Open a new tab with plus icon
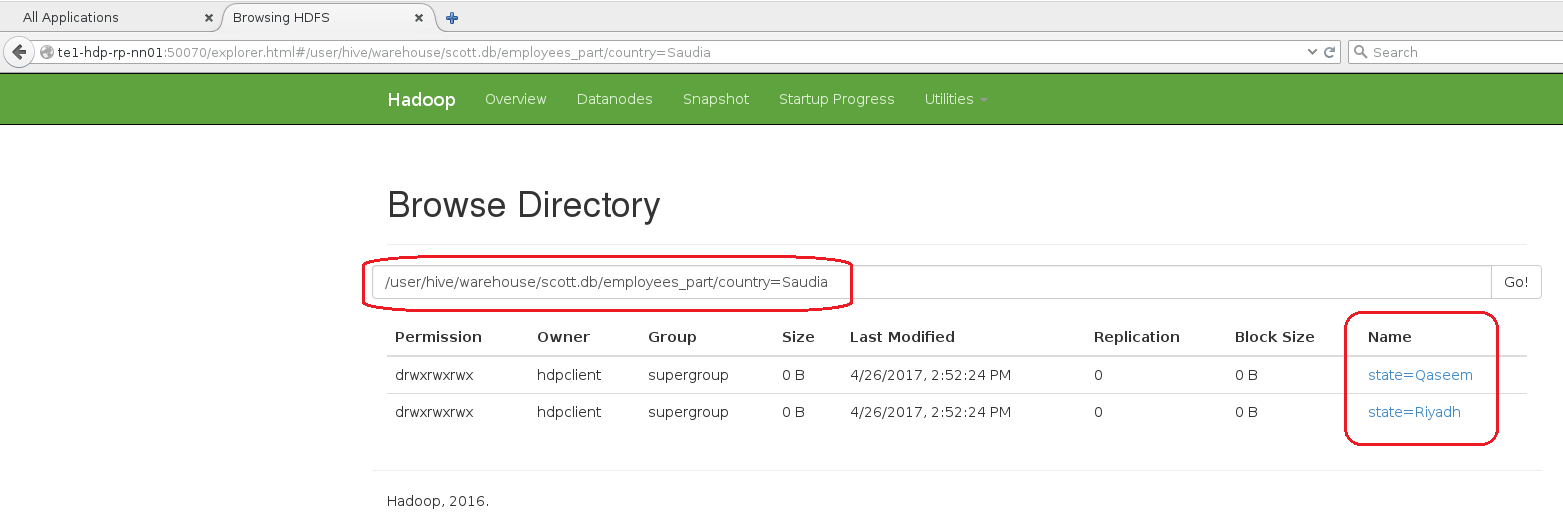This screenshot has width=1563, height=516. pyautogui.click(x=452, y=18)
